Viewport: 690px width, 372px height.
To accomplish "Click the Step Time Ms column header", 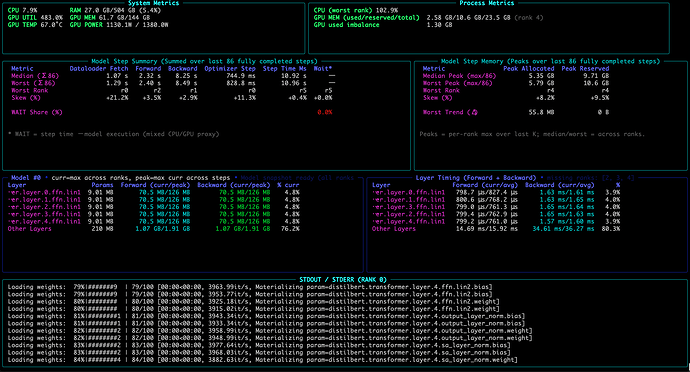I will coord(284,69).
